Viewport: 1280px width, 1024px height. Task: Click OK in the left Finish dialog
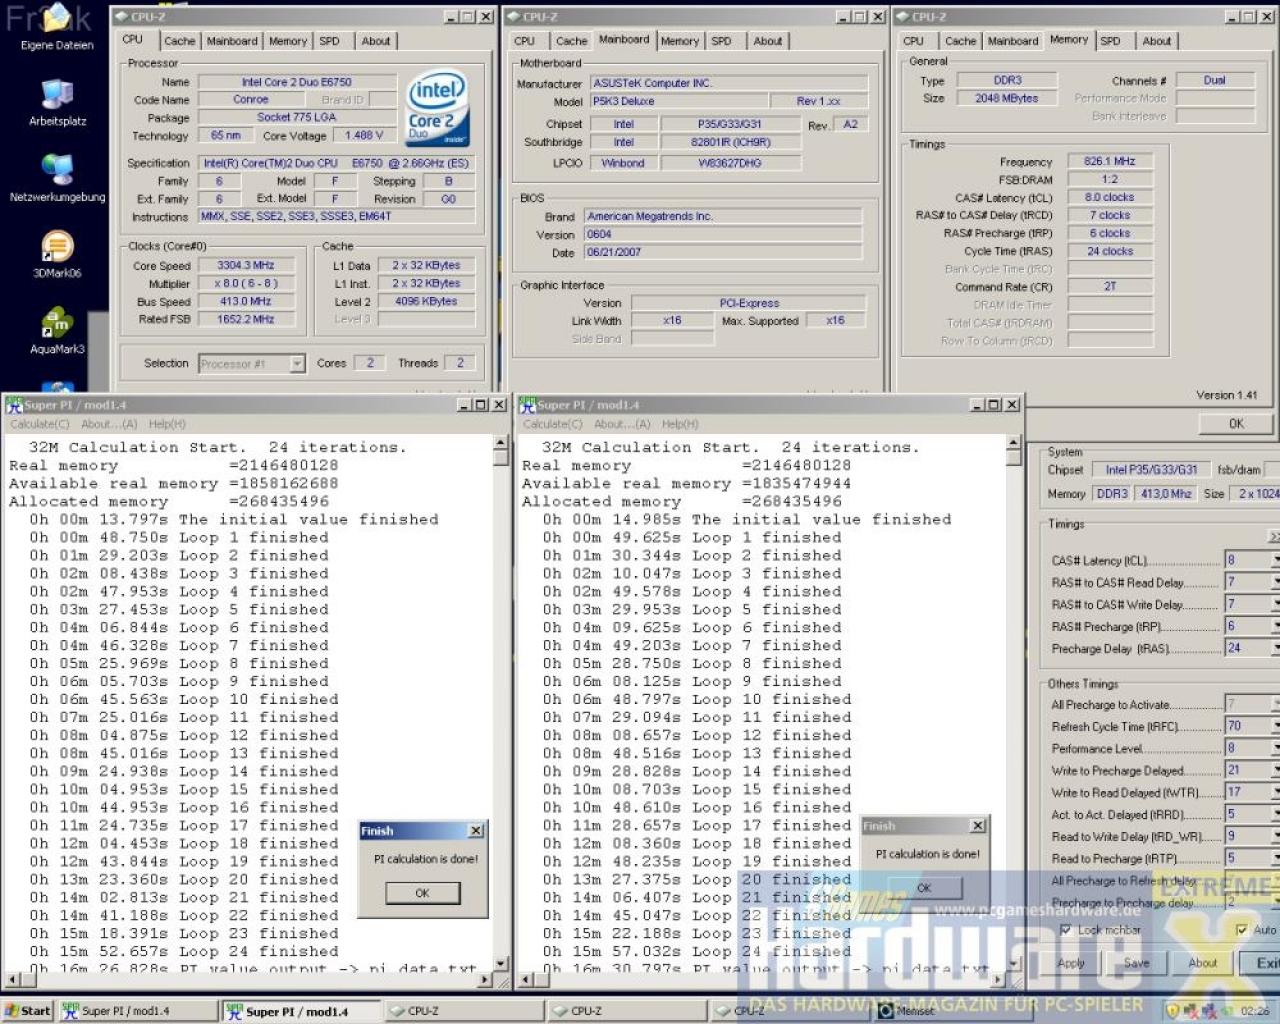point(422,893)
